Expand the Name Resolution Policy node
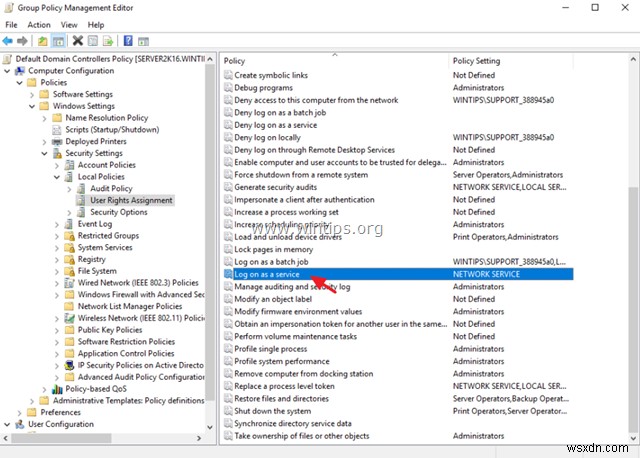The image size is (640, 458). pos(44,118)
